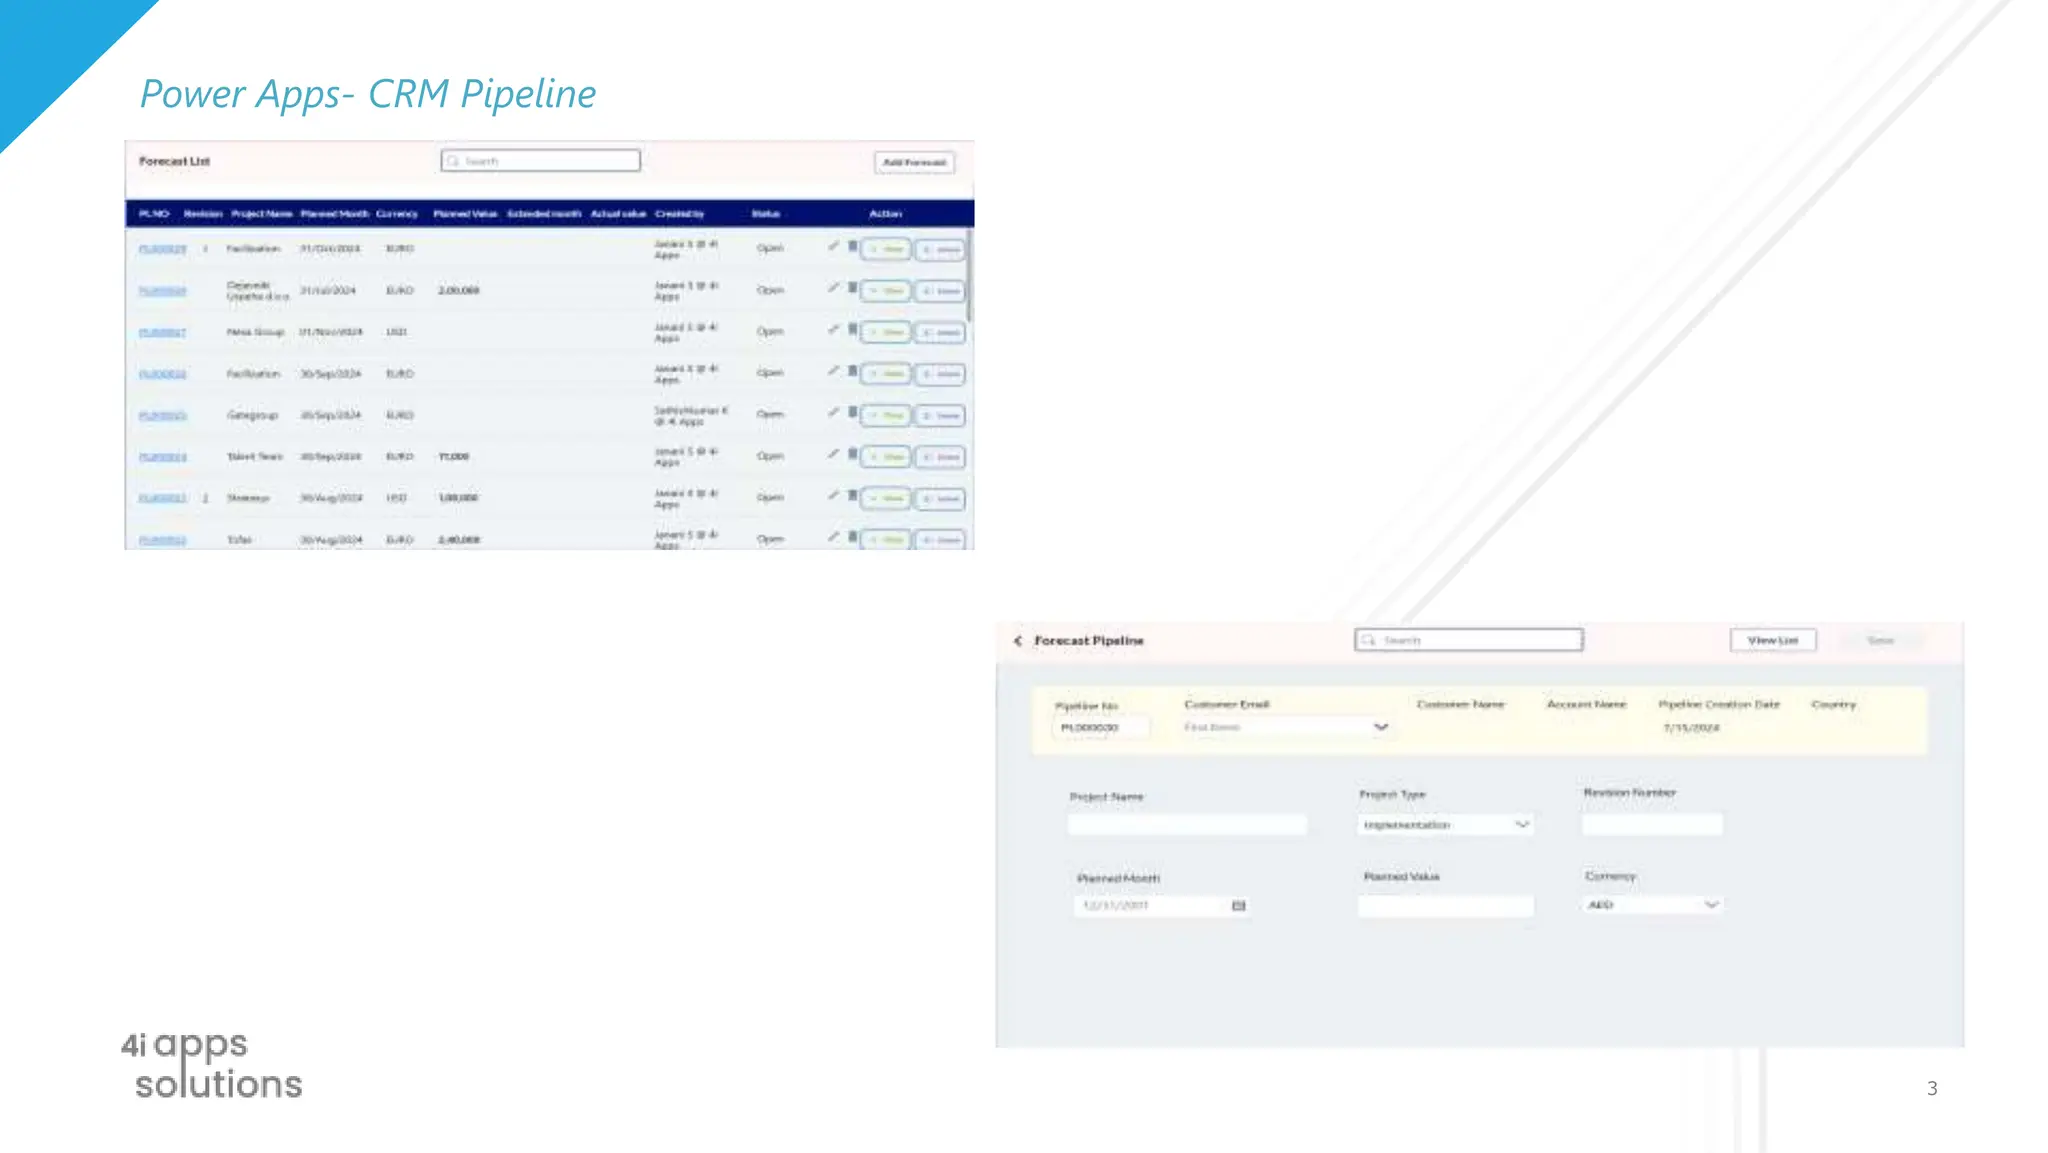Click the Currency column header
This screenshot has width=2048, height=1153.
tap(397, 214)
